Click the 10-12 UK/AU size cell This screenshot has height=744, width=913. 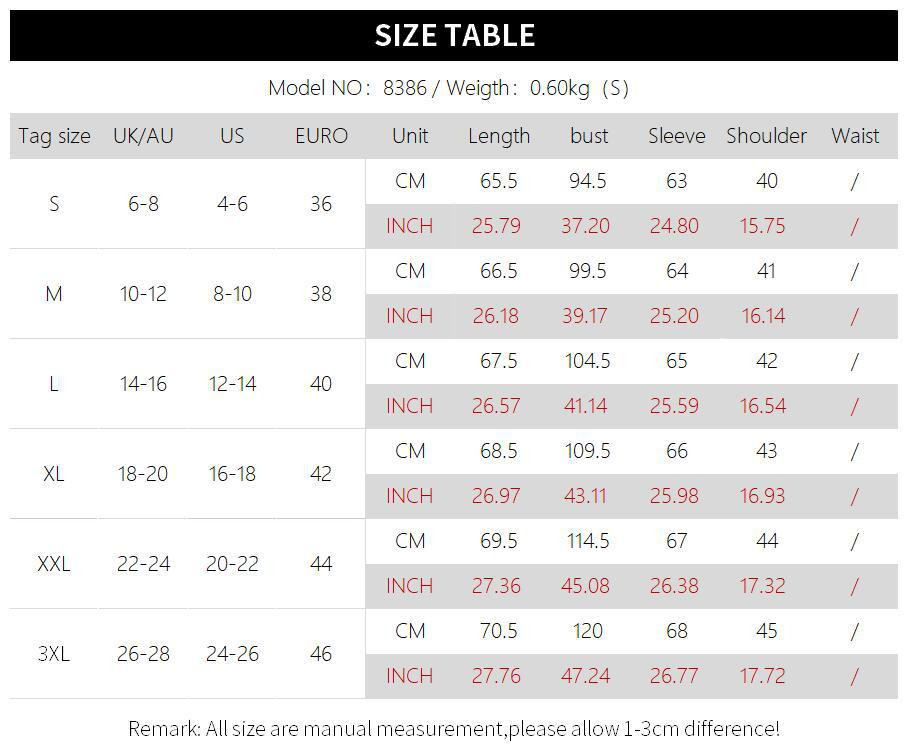coord(143,294)
